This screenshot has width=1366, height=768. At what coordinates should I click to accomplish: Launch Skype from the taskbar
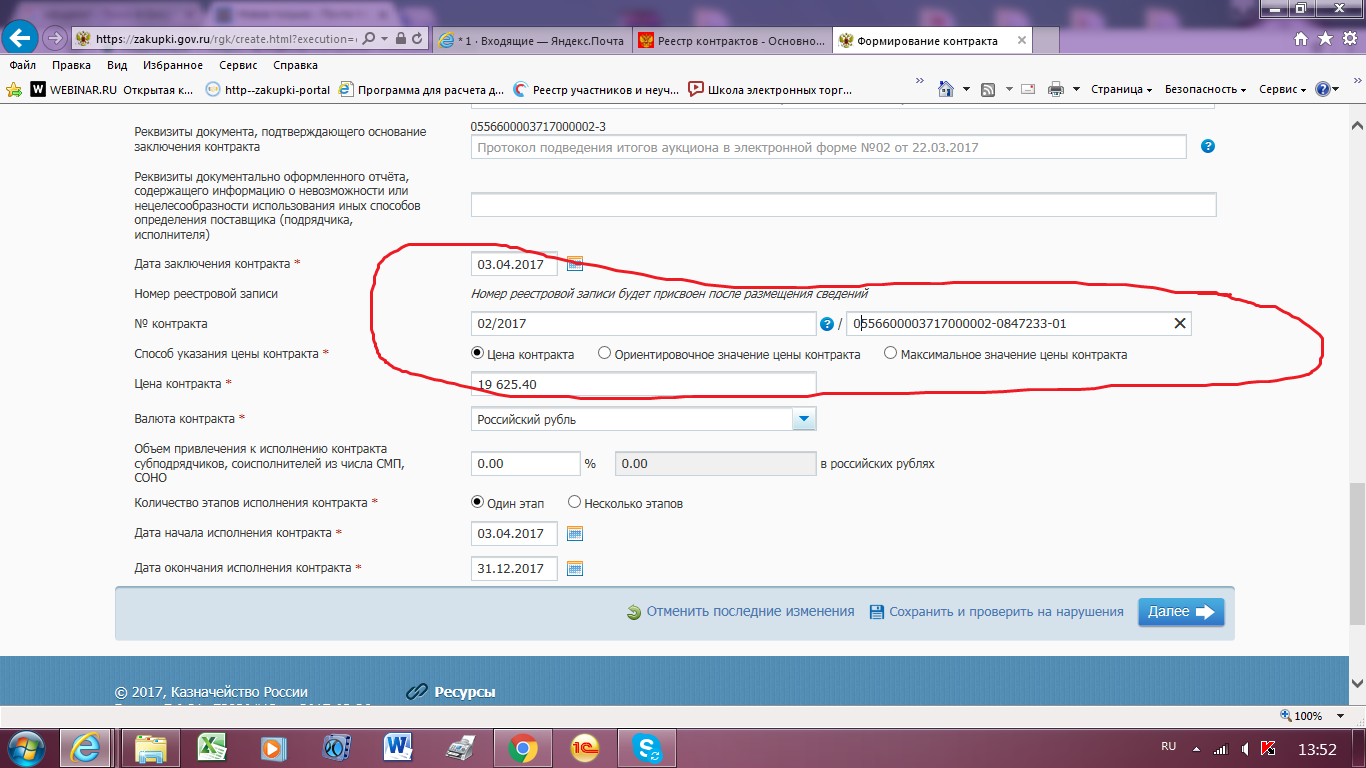(x=647, y=747)
